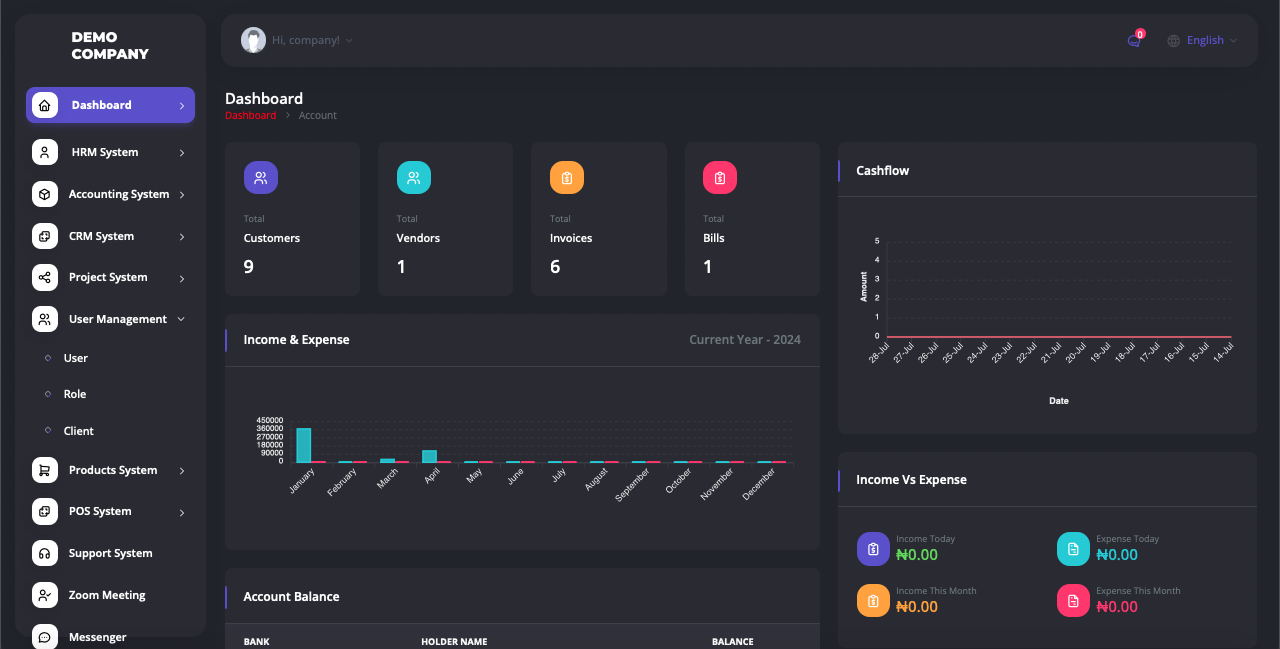Click the Expense This Month pink icon
This screenshot has width=1280, height=649.
[x=1073, y=601]
